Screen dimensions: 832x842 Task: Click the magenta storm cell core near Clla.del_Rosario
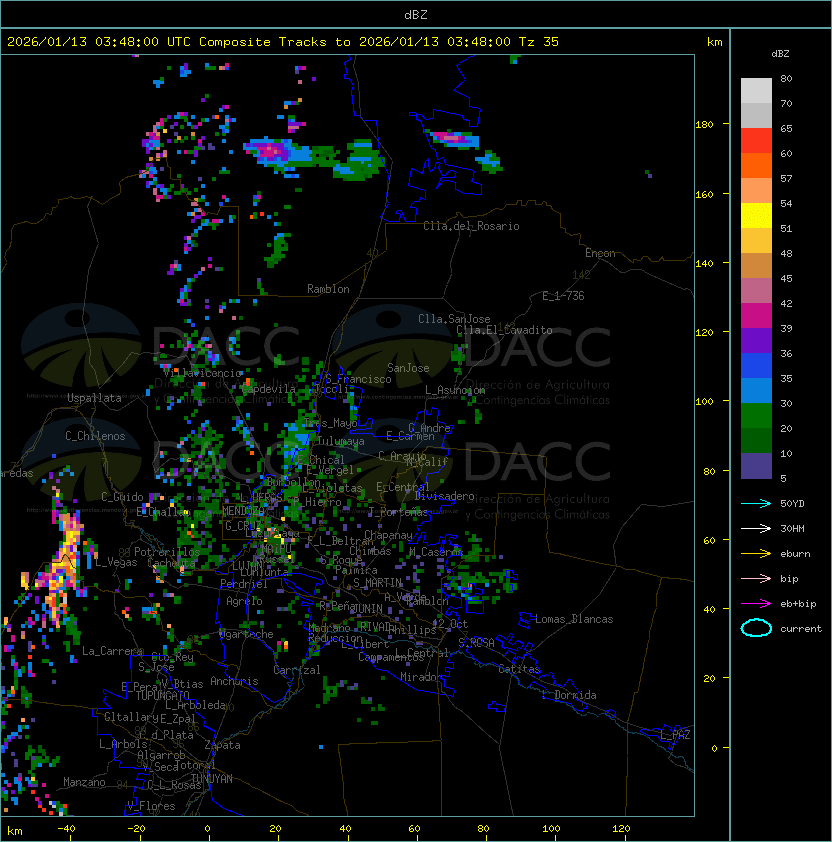pos(450,137)
